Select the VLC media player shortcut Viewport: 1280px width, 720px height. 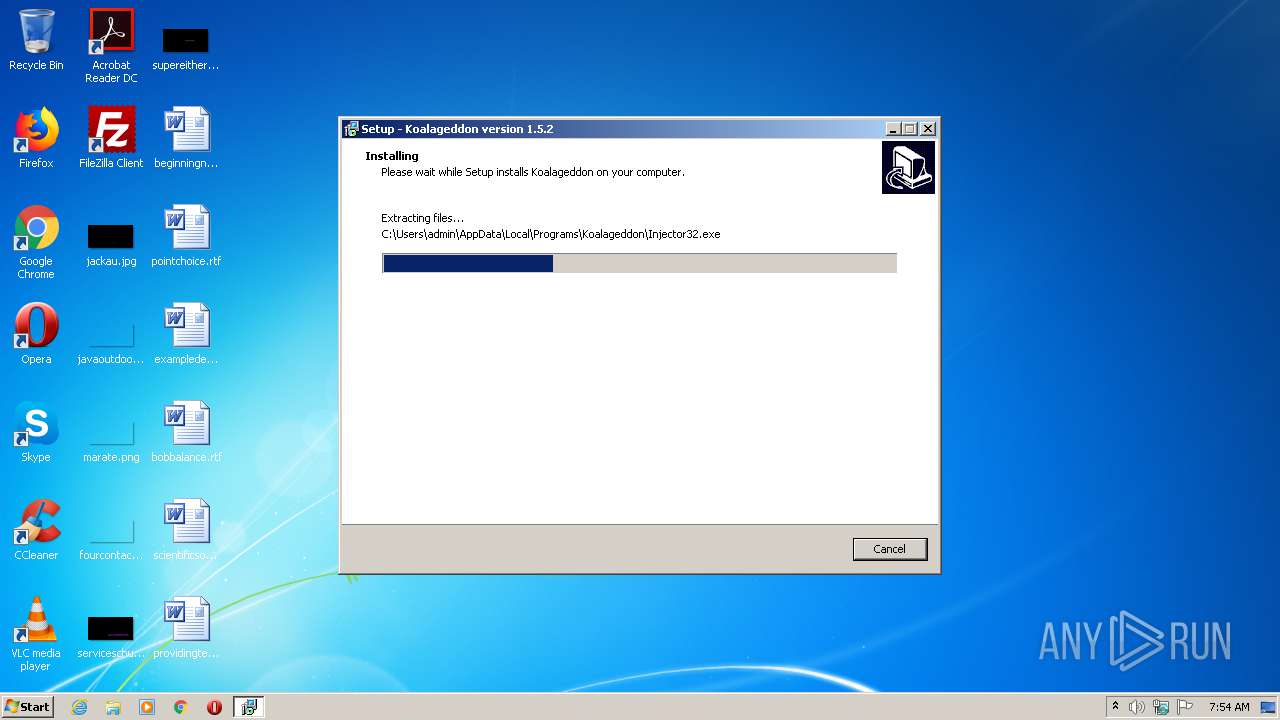tap(36, 634)
